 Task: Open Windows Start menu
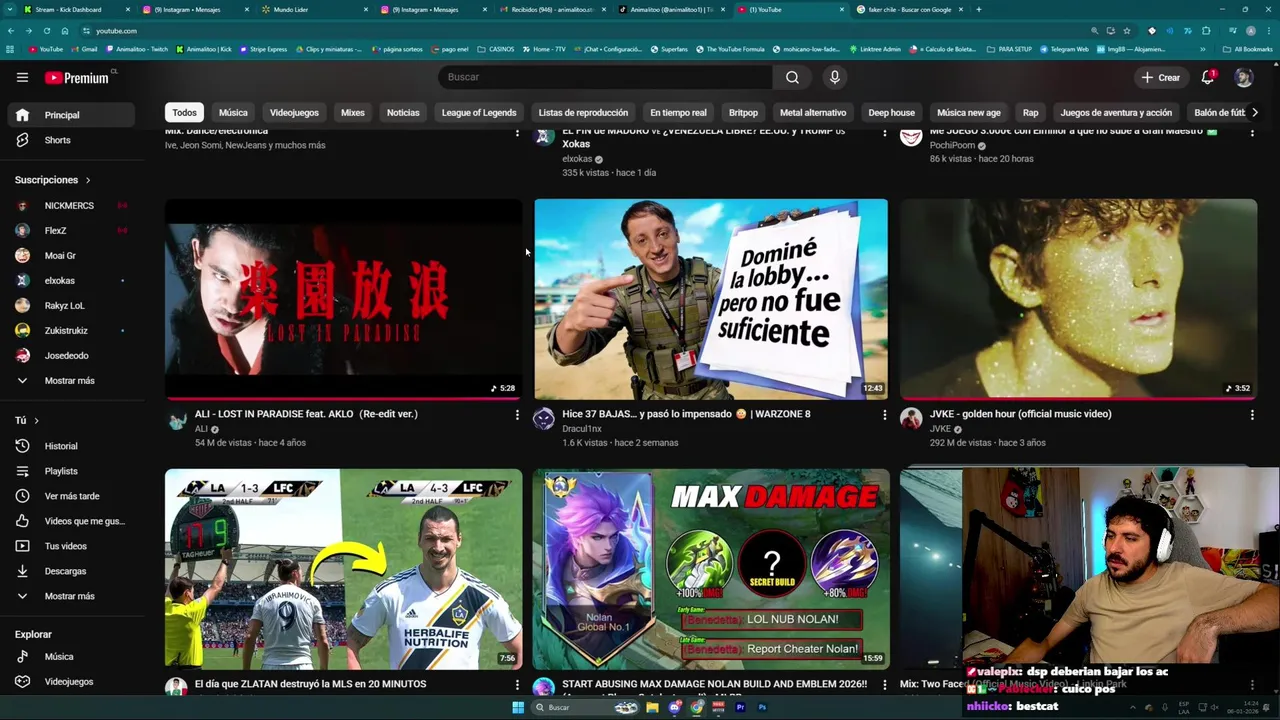518,707
